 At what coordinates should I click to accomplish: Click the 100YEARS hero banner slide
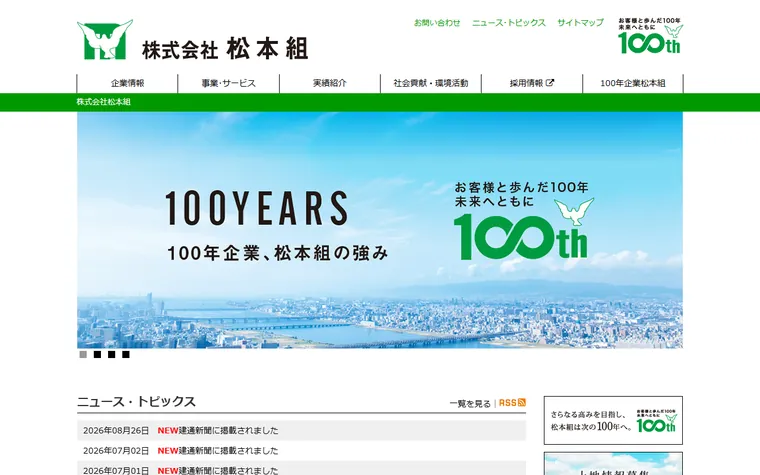point(380,230)
